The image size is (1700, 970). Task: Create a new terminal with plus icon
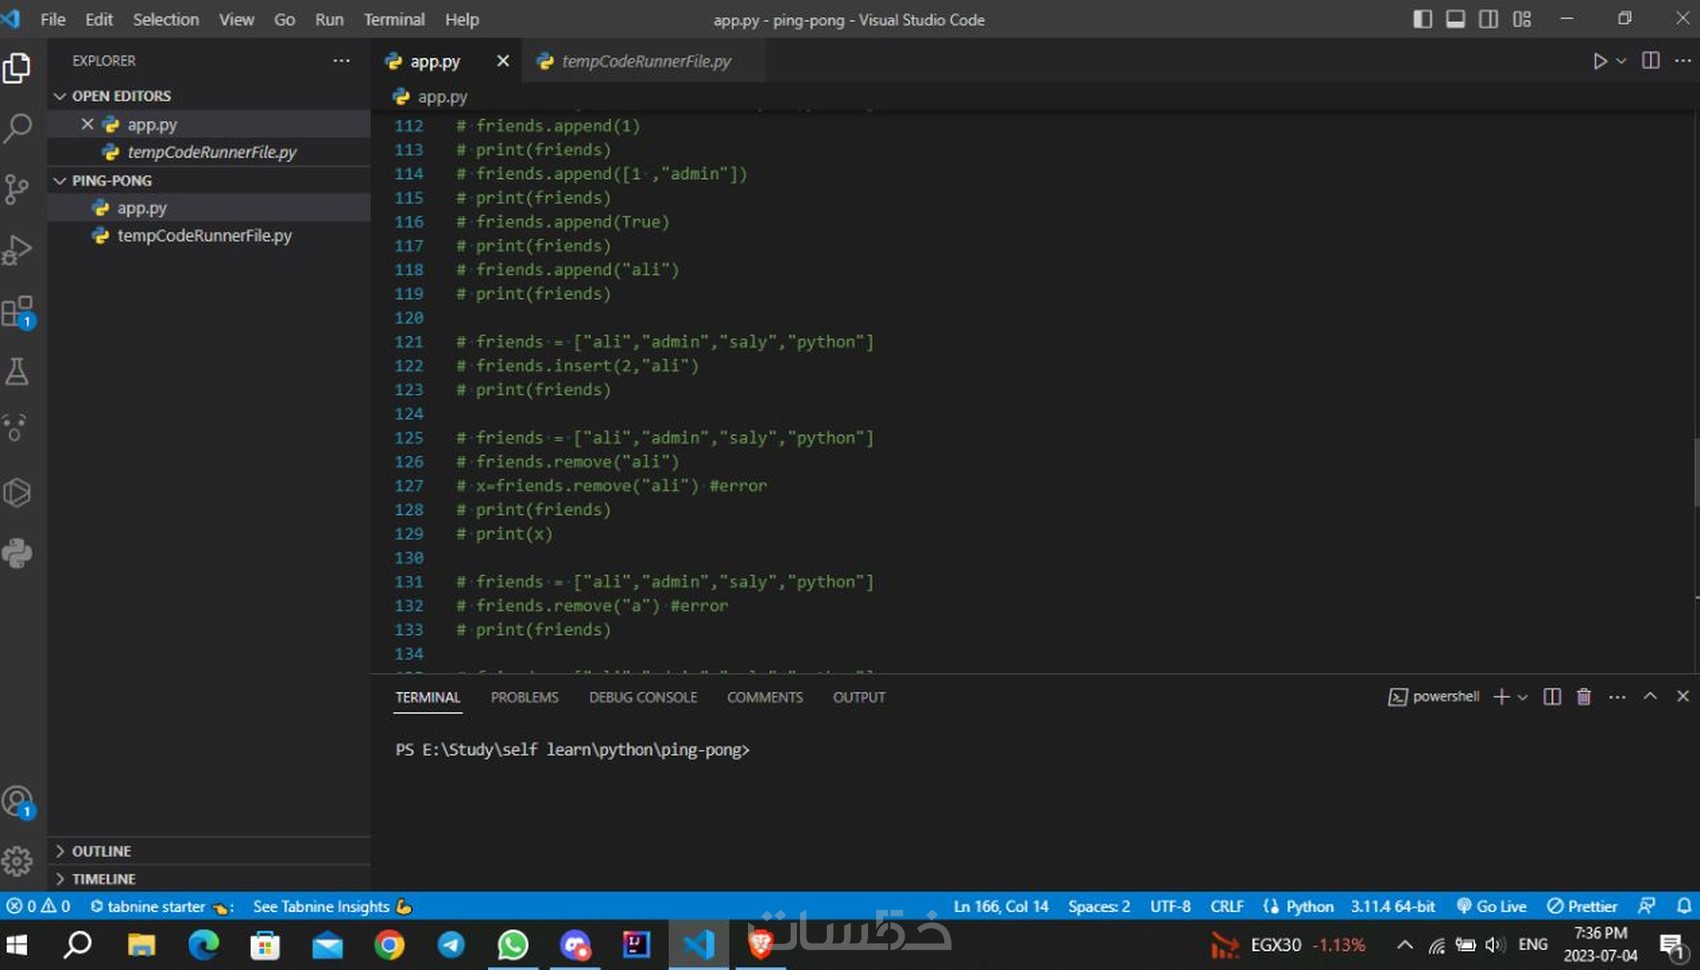1501,697
